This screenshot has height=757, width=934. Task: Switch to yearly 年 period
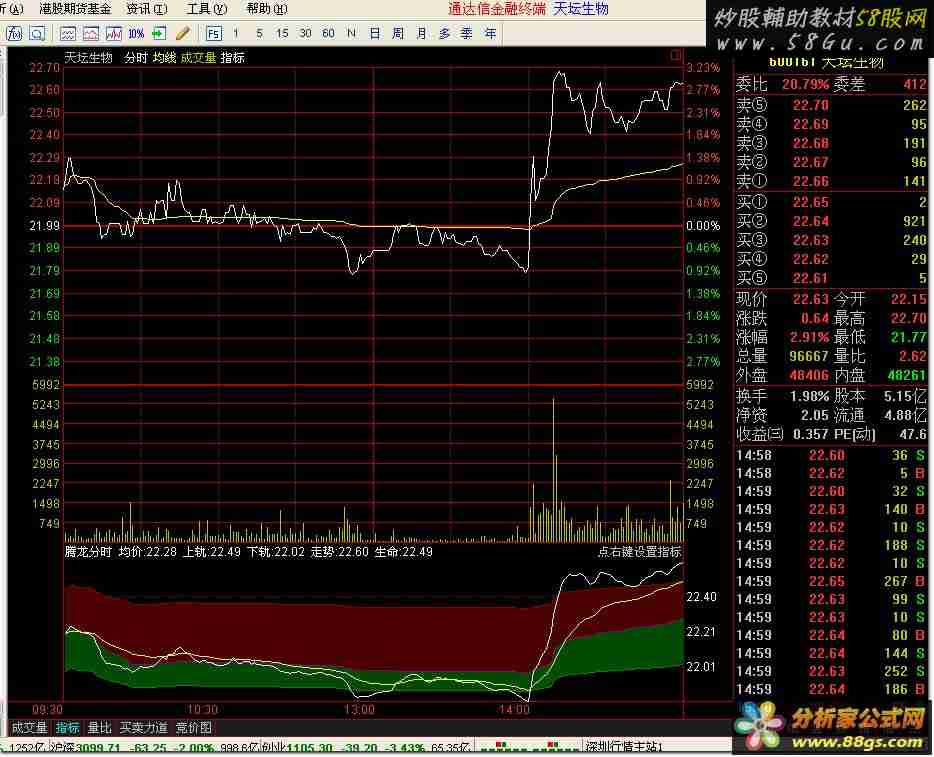pos(490,33)
